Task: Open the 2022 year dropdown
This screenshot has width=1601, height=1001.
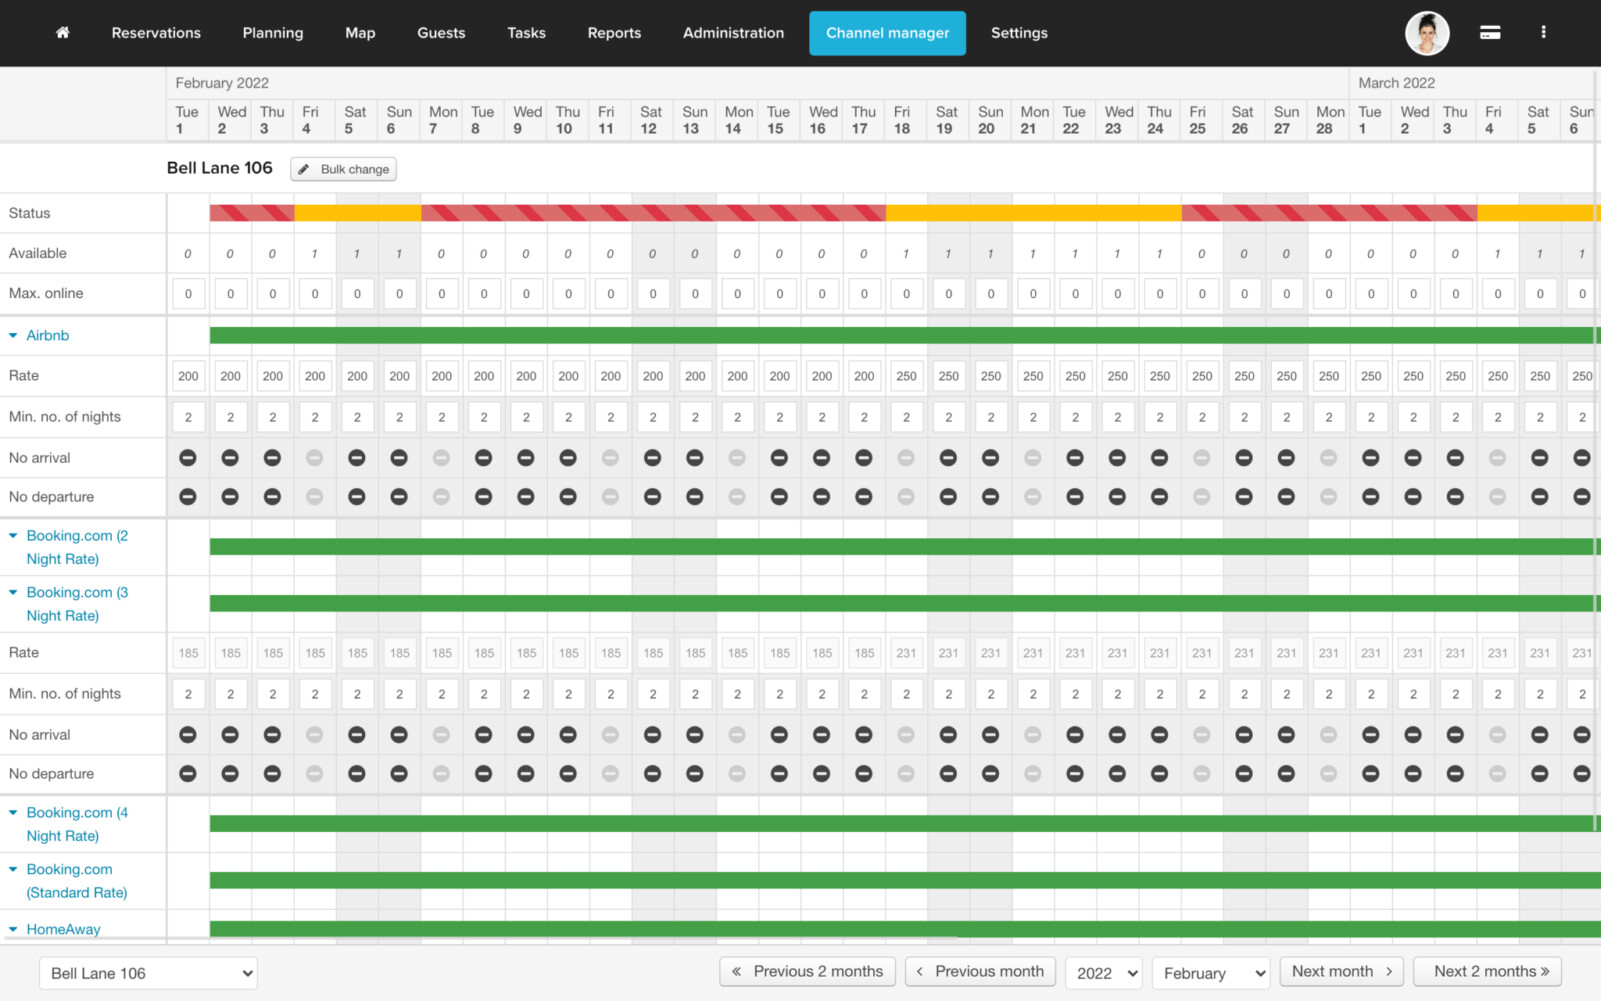Action: pos(1104,973)
